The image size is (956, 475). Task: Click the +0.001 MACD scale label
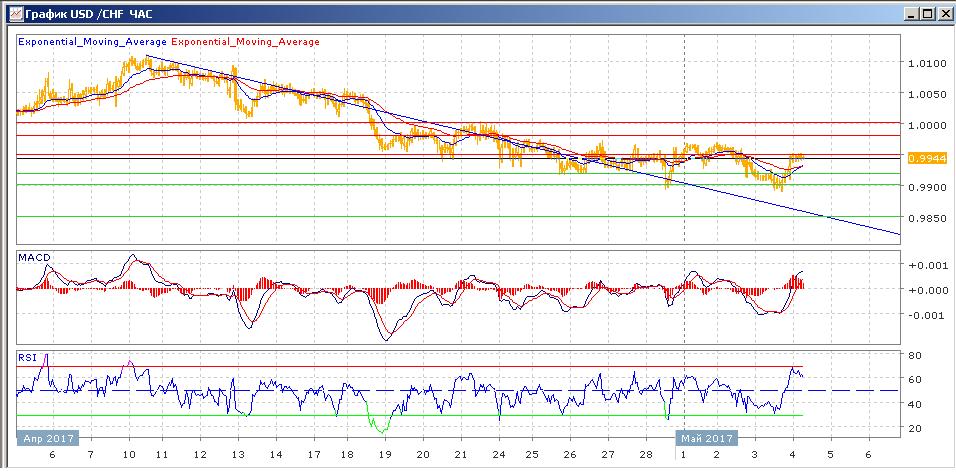pos(926,265)
